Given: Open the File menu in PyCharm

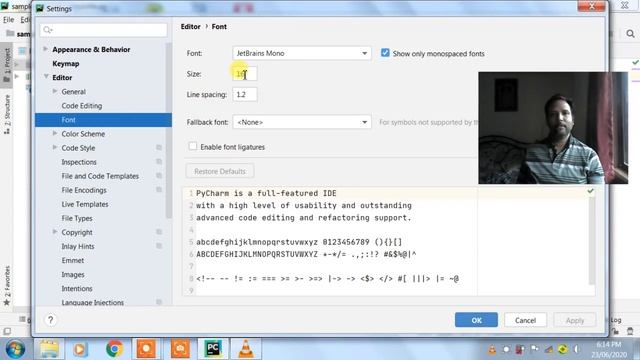Looking at the screenshot, I should 8,20.
